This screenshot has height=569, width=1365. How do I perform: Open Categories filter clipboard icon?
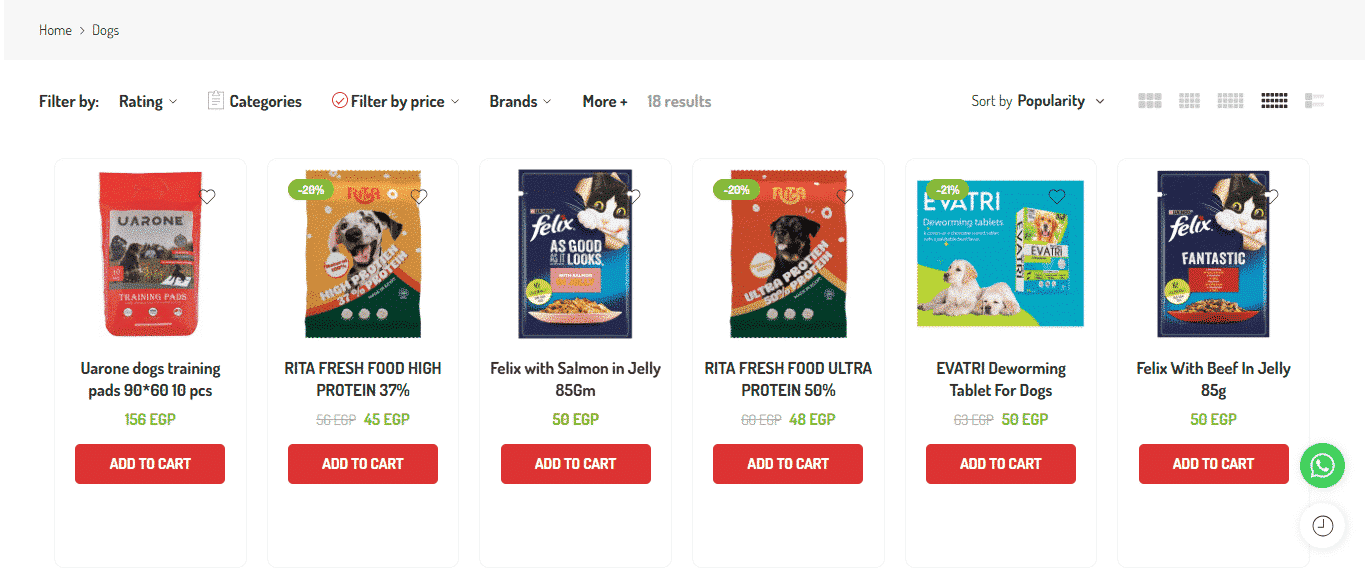(215, 100)
